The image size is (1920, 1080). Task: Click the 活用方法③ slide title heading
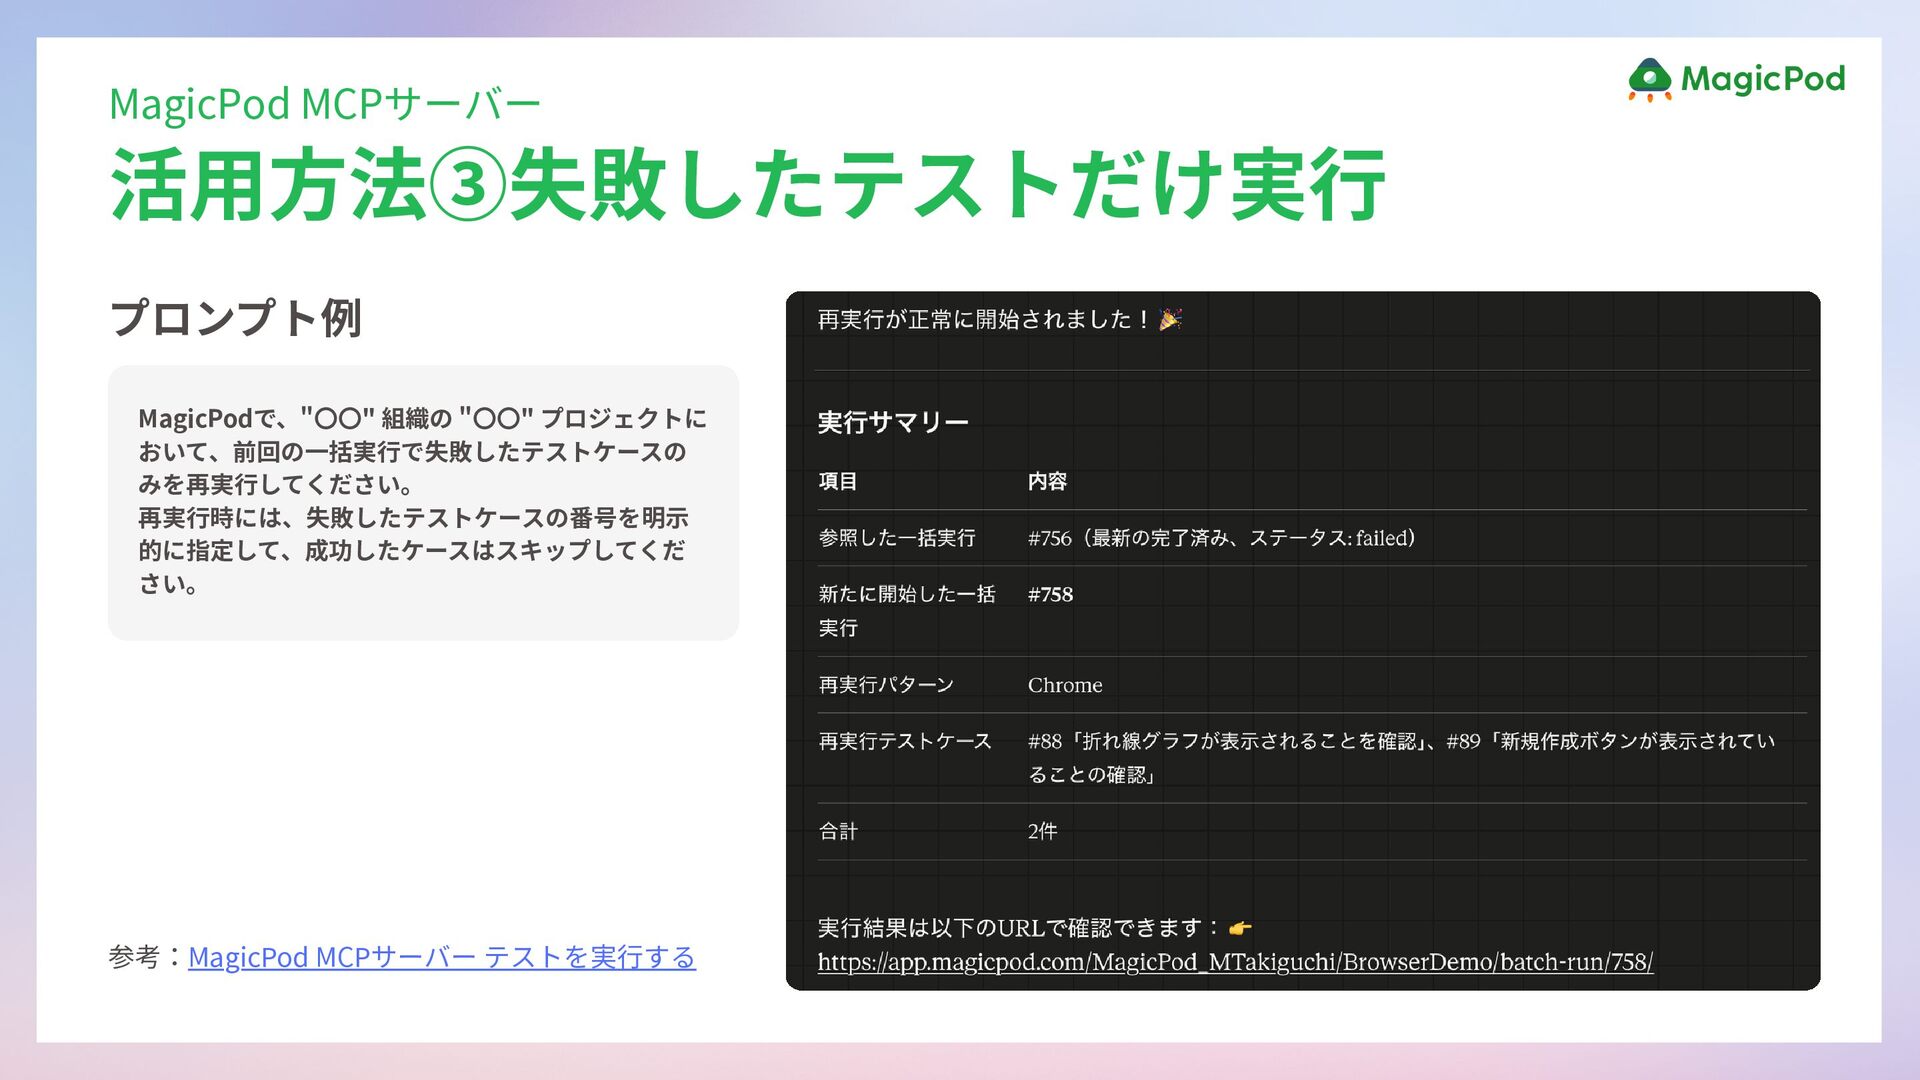pos(746,185)
